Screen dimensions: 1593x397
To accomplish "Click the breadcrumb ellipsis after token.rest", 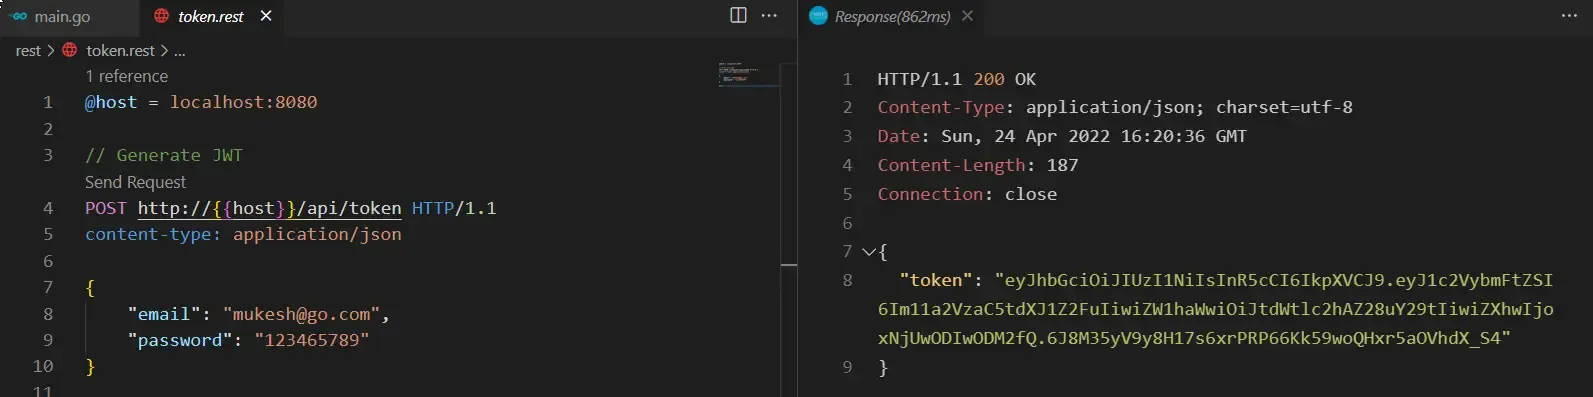I will [x=180, y=50].
